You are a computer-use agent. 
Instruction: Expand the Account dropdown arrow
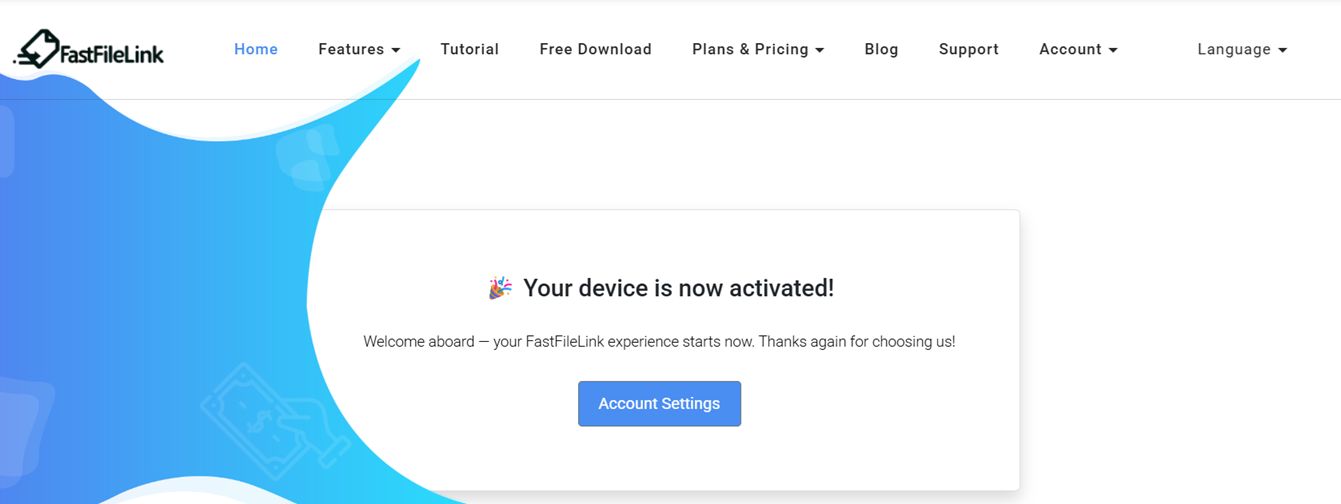click(x=1113, y=50)
